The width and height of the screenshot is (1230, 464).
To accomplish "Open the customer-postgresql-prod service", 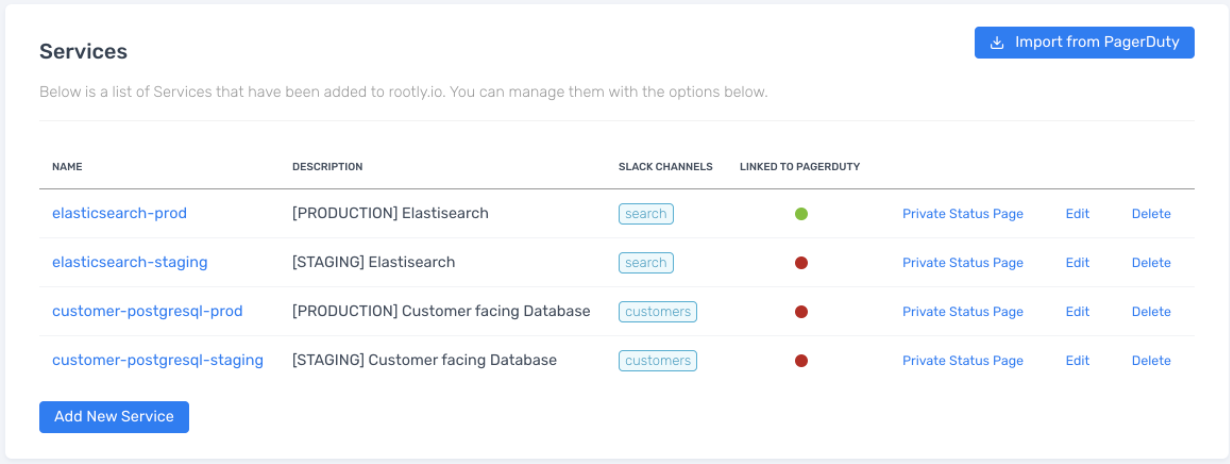I will pyautogui.click(x=147, y=311).
